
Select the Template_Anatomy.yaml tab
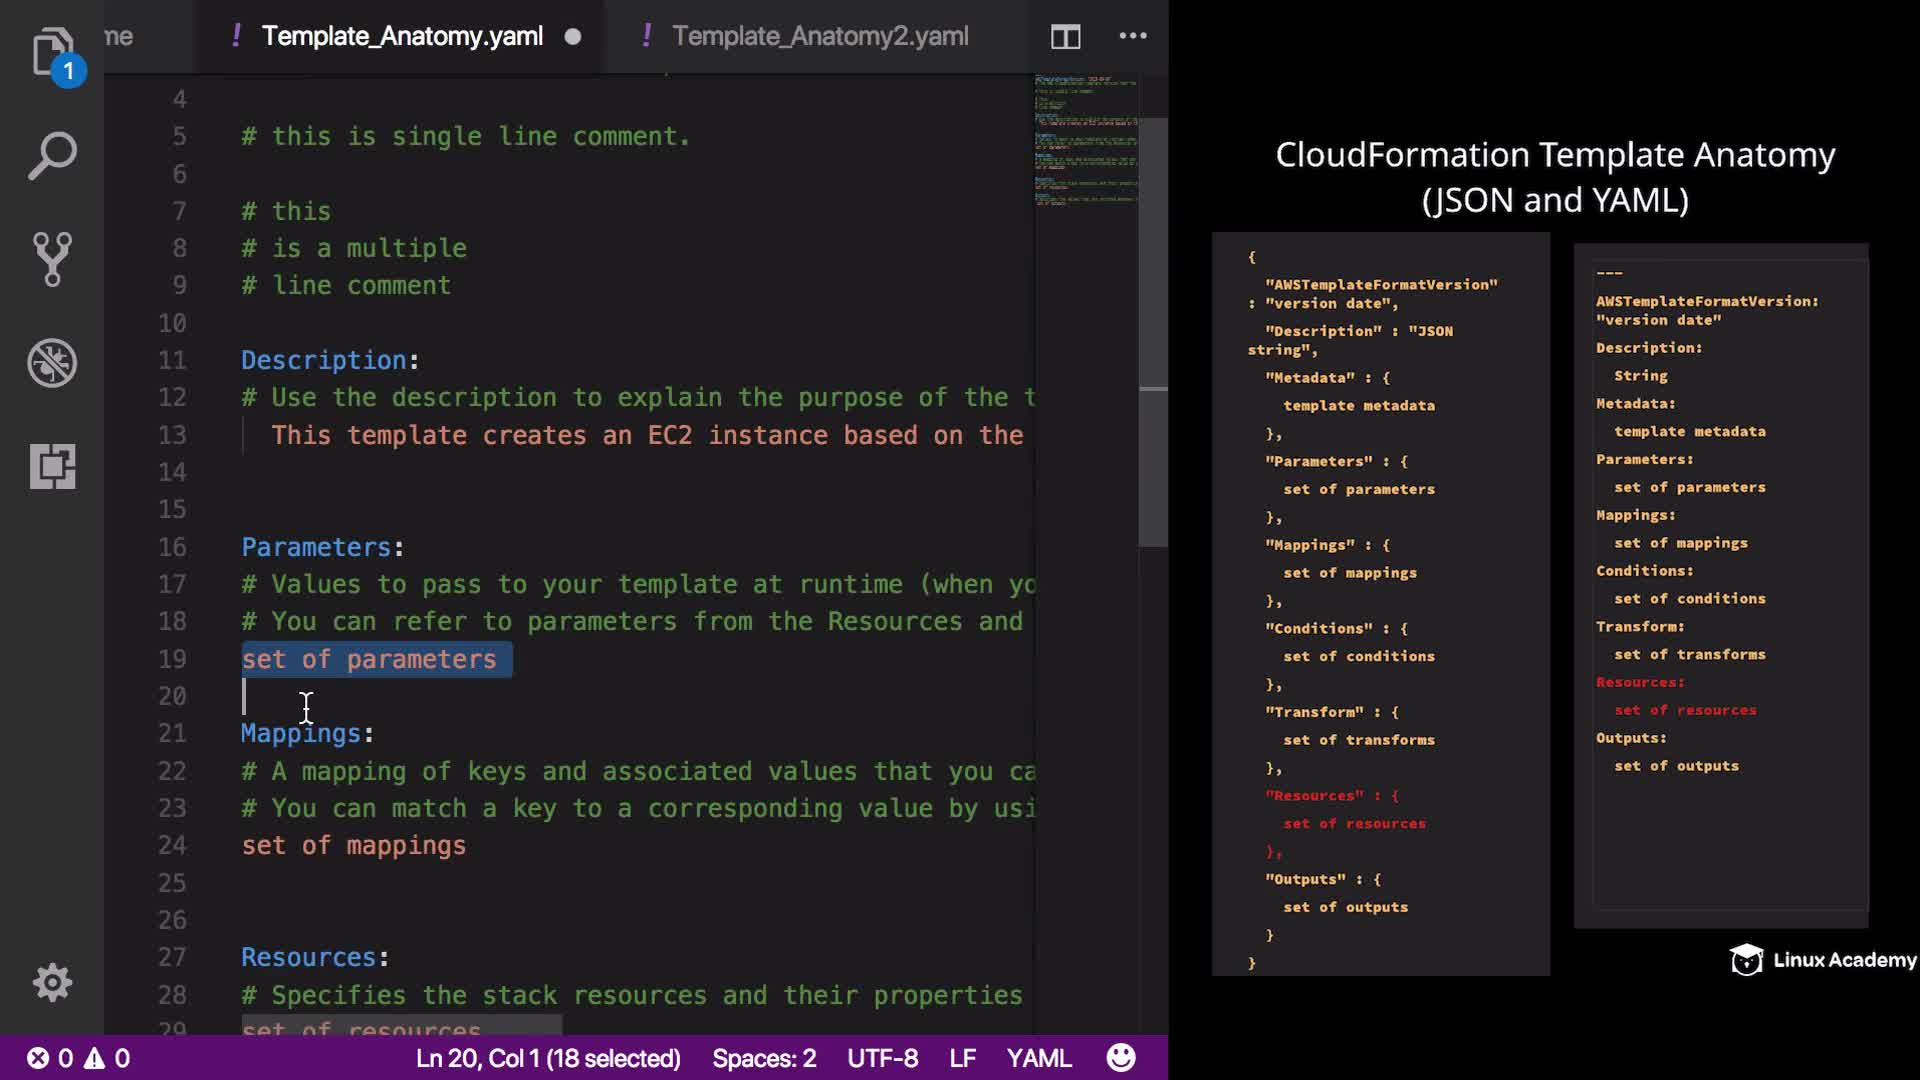[402, 36]
